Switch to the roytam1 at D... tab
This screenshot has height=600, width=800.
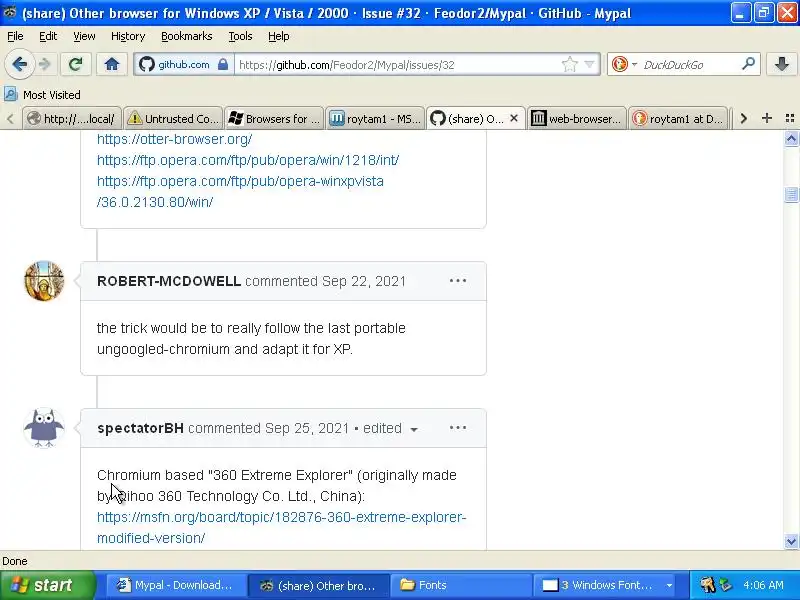pos(678,119)
